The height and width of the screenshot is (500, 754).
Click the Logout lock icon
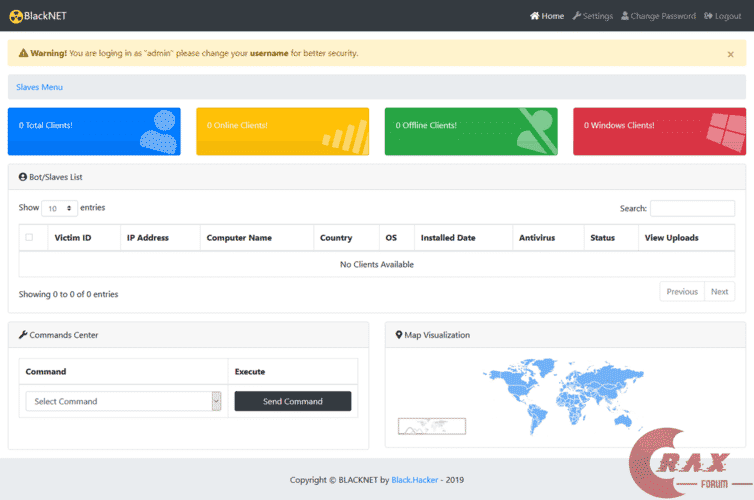[x=708, y=16]
